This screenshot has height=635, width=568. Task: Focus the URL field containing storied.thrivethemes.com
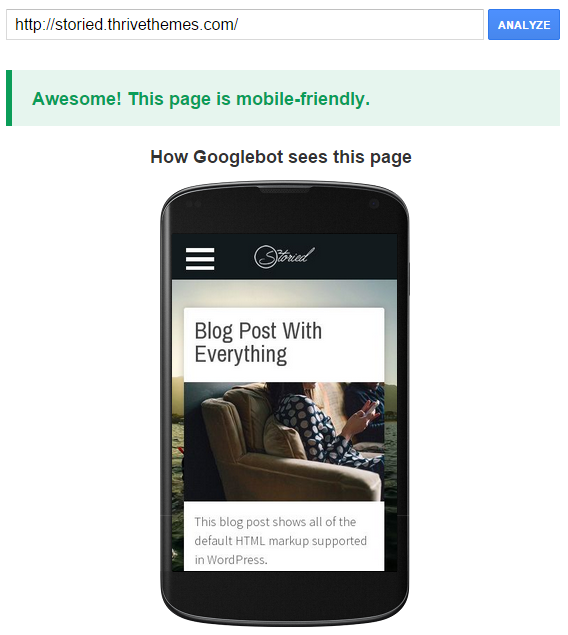coord(245,25)
